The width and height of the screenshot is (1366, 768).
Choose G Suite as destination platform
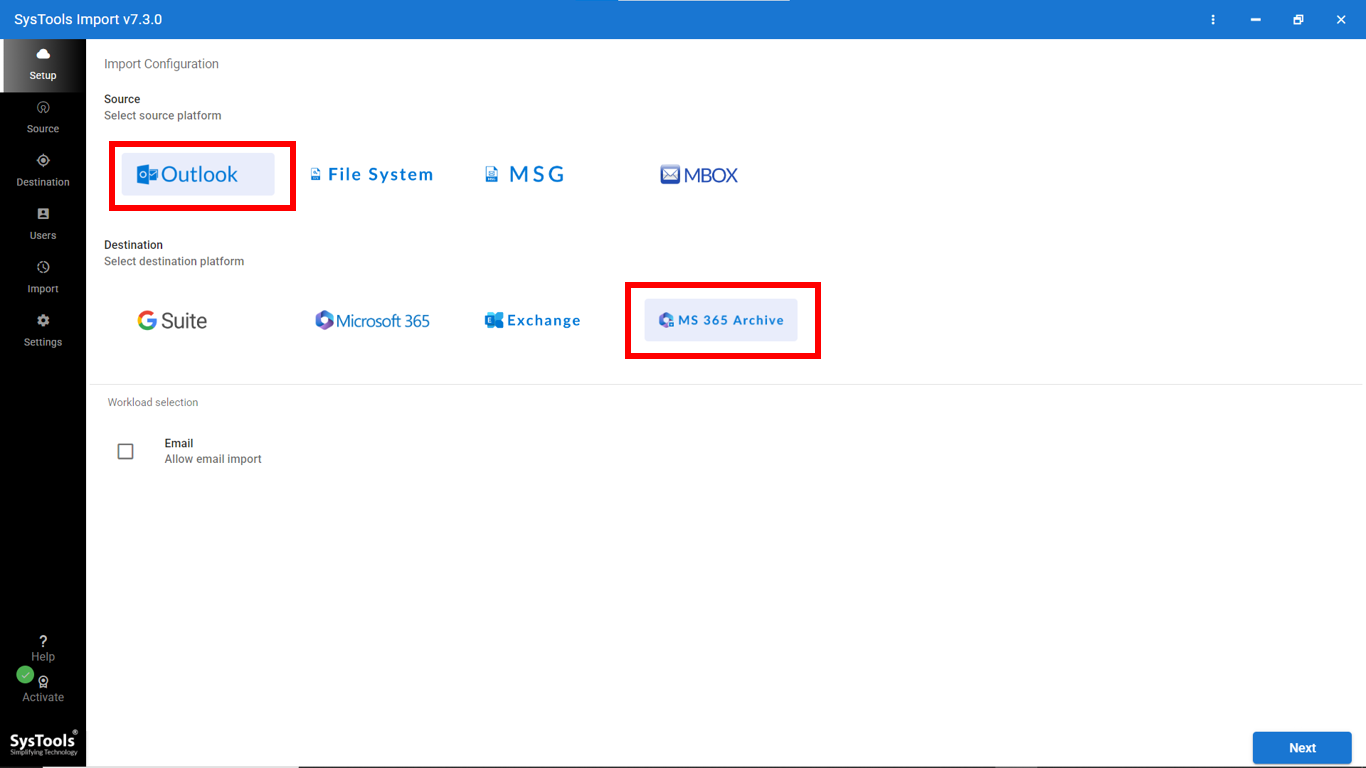click(172, 321)
